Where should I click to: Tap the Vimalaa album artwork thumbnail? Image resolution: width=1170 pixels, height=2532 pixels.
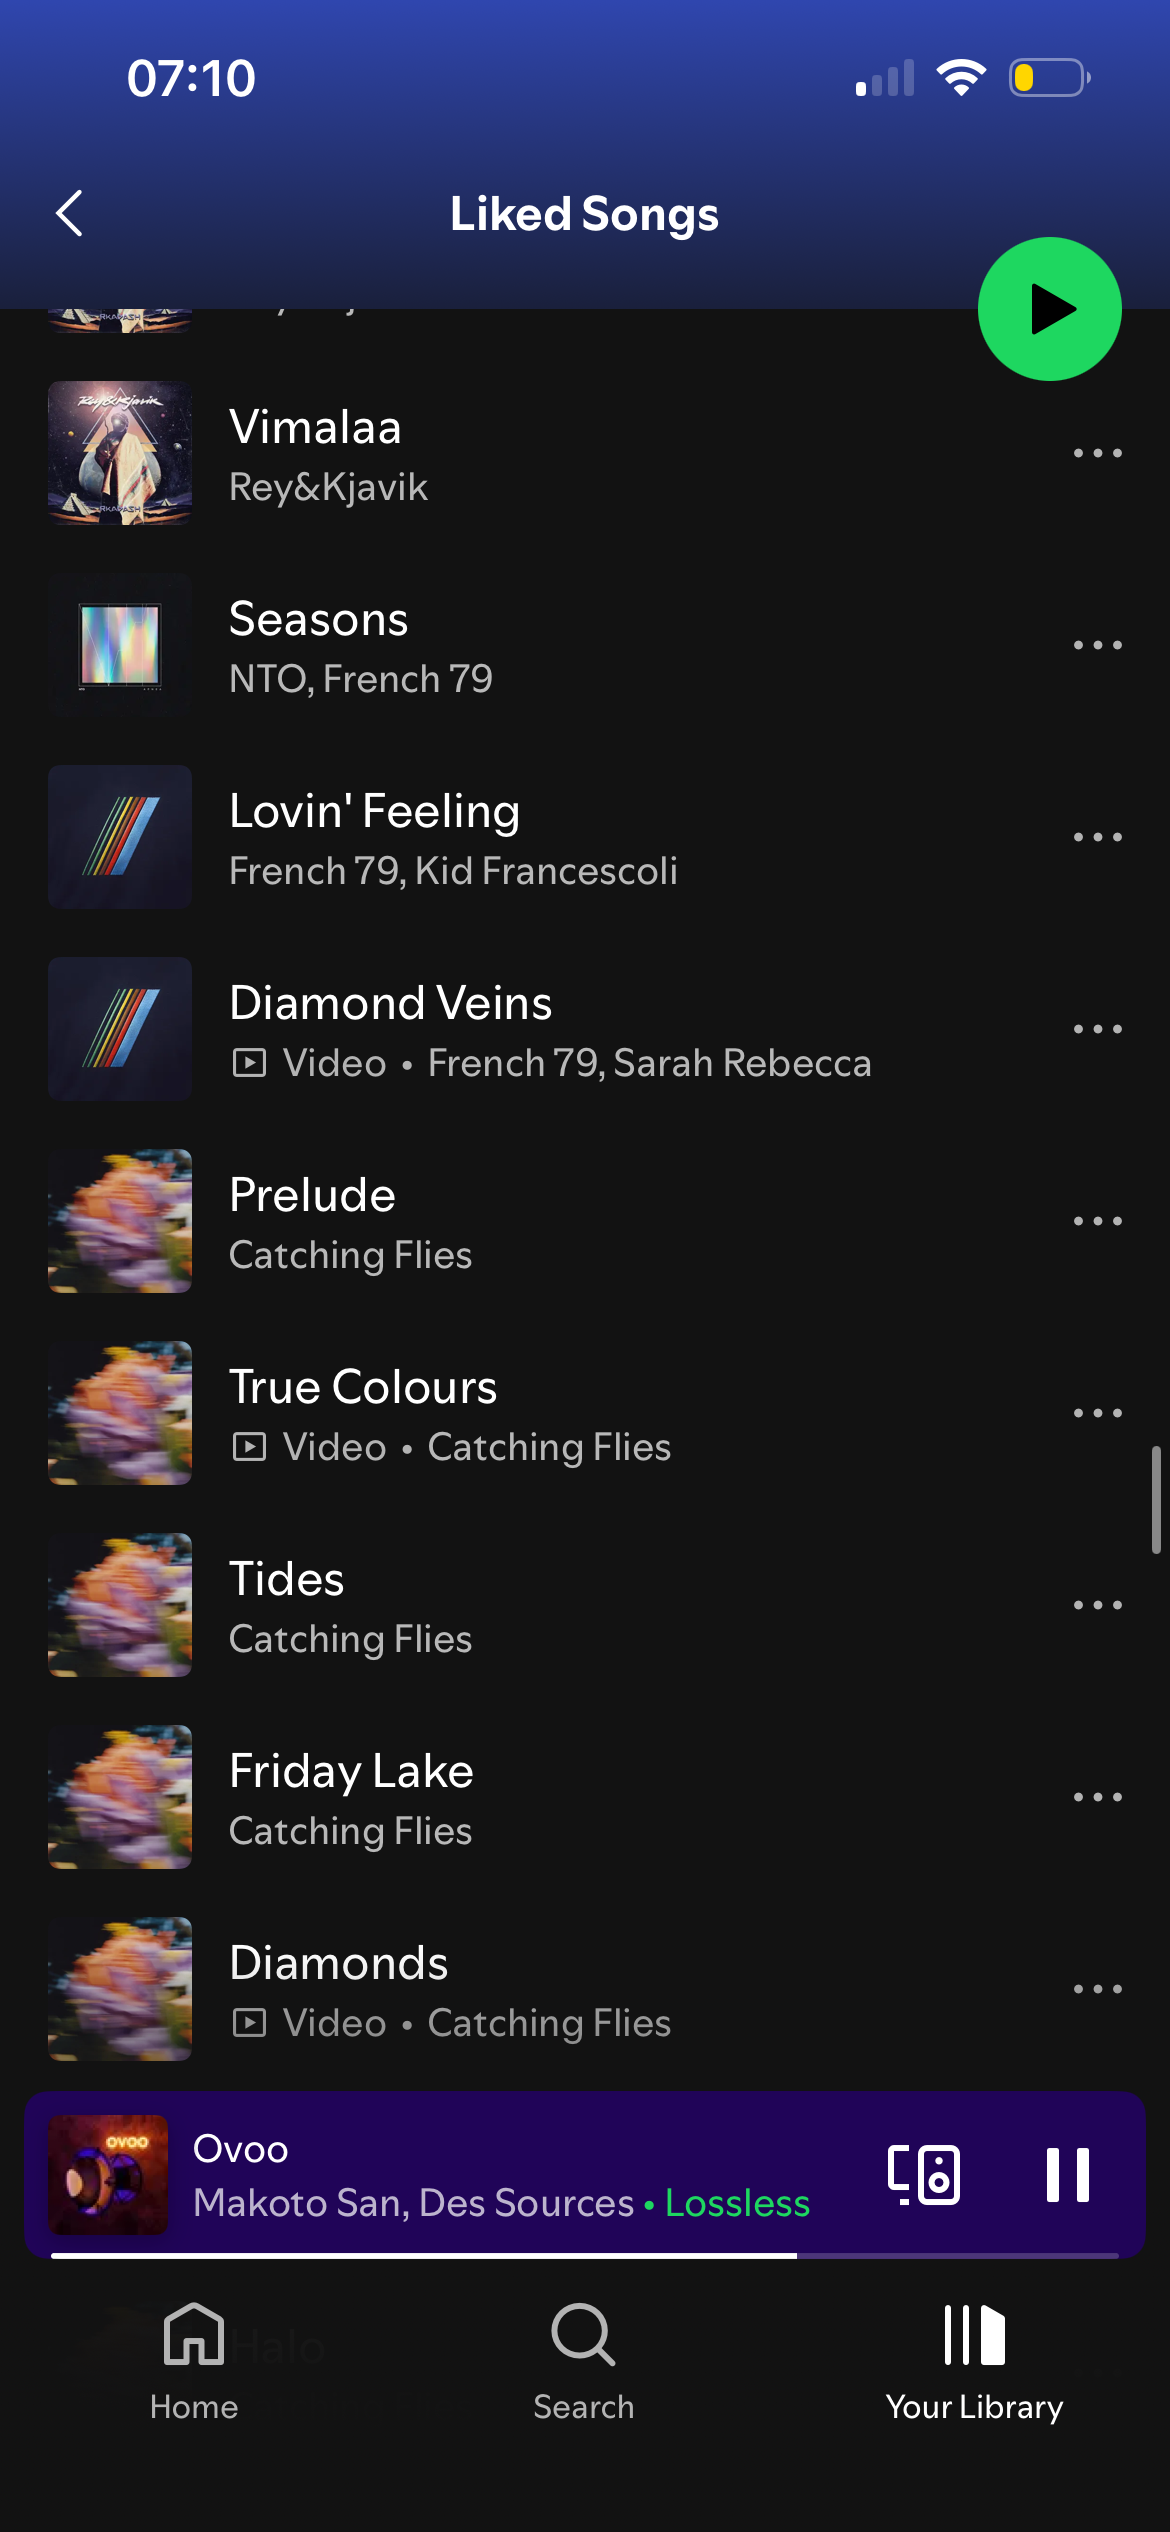[x=120, y=453]
